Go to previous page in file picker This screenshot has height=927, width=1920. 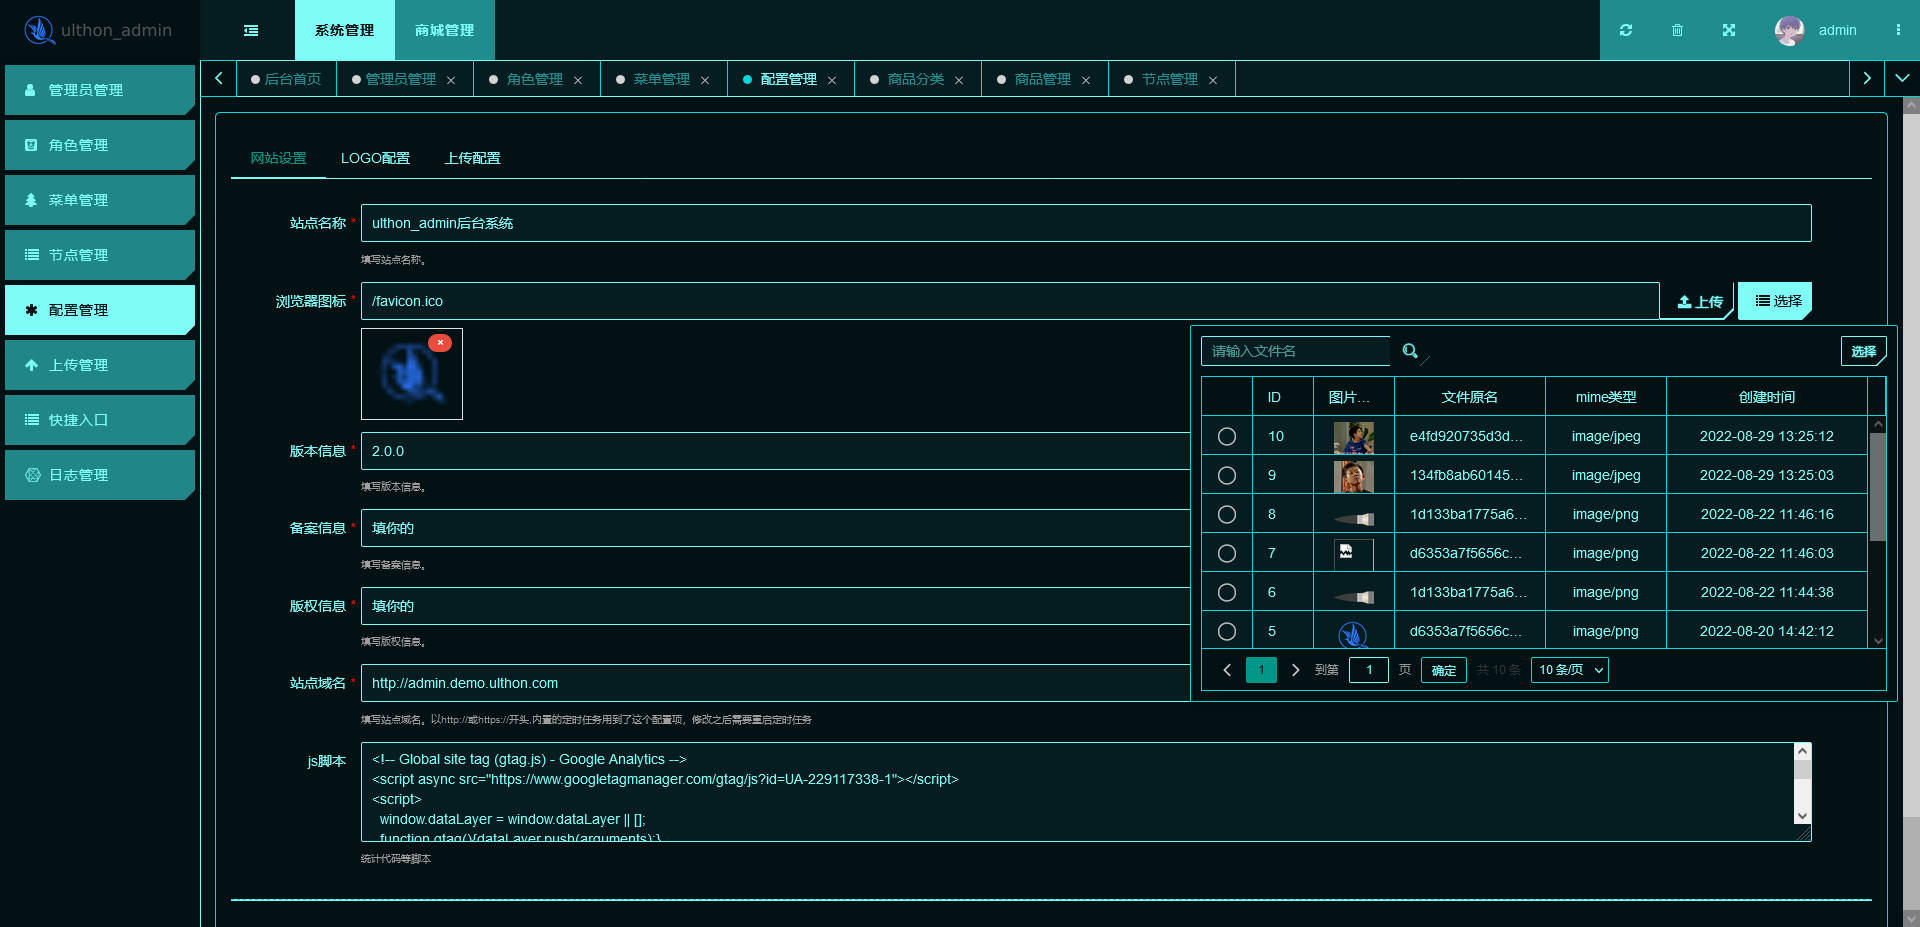(1227, 670)
